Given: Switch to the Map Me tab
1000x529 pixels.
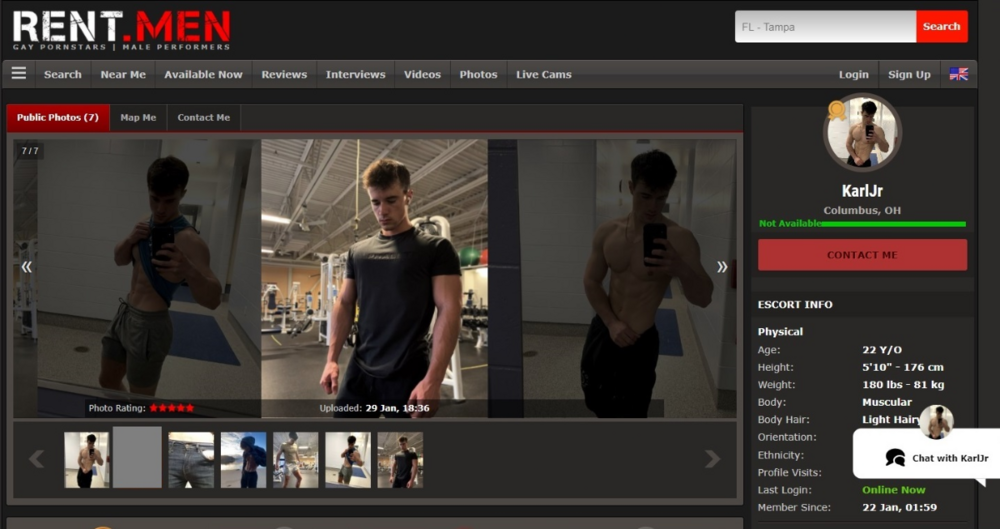Looking at the screenshot, I should click(138, 118).
